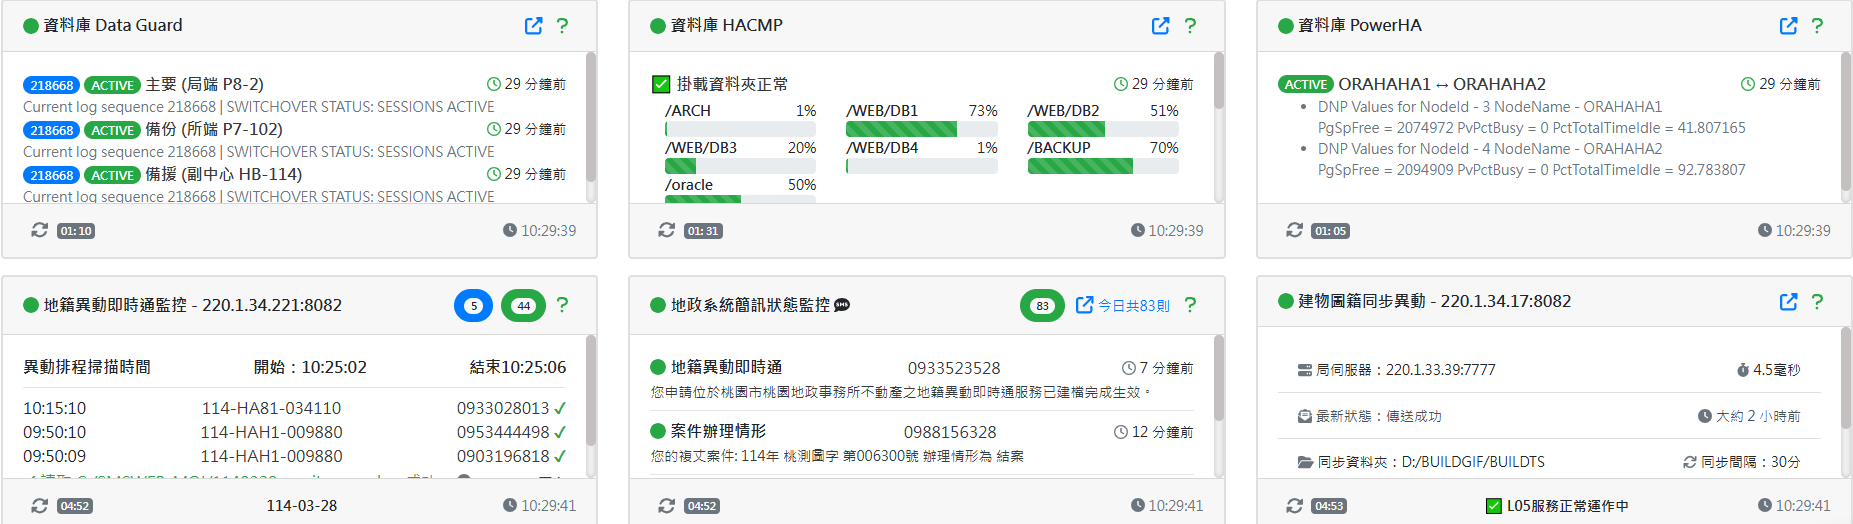The width and height of the screenshot is (1853, 524).
Task: Click the /WEB/DB2 51% usage bar
Action: [1103, 129]
